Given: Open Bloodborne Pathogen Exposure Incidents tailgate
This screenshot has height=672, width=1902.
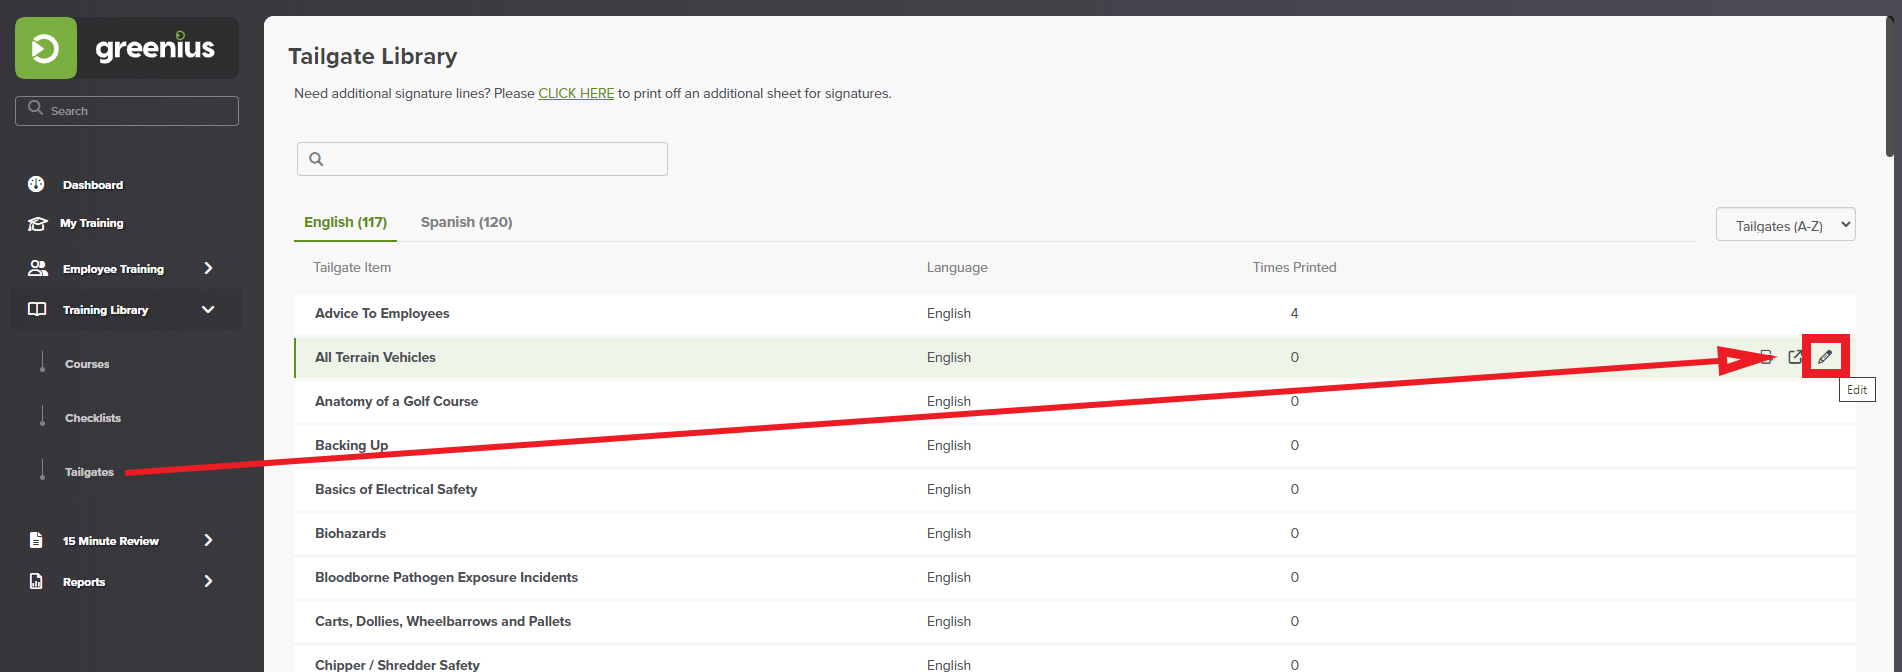Looking at the screenshot, I should tap(446, 577).
